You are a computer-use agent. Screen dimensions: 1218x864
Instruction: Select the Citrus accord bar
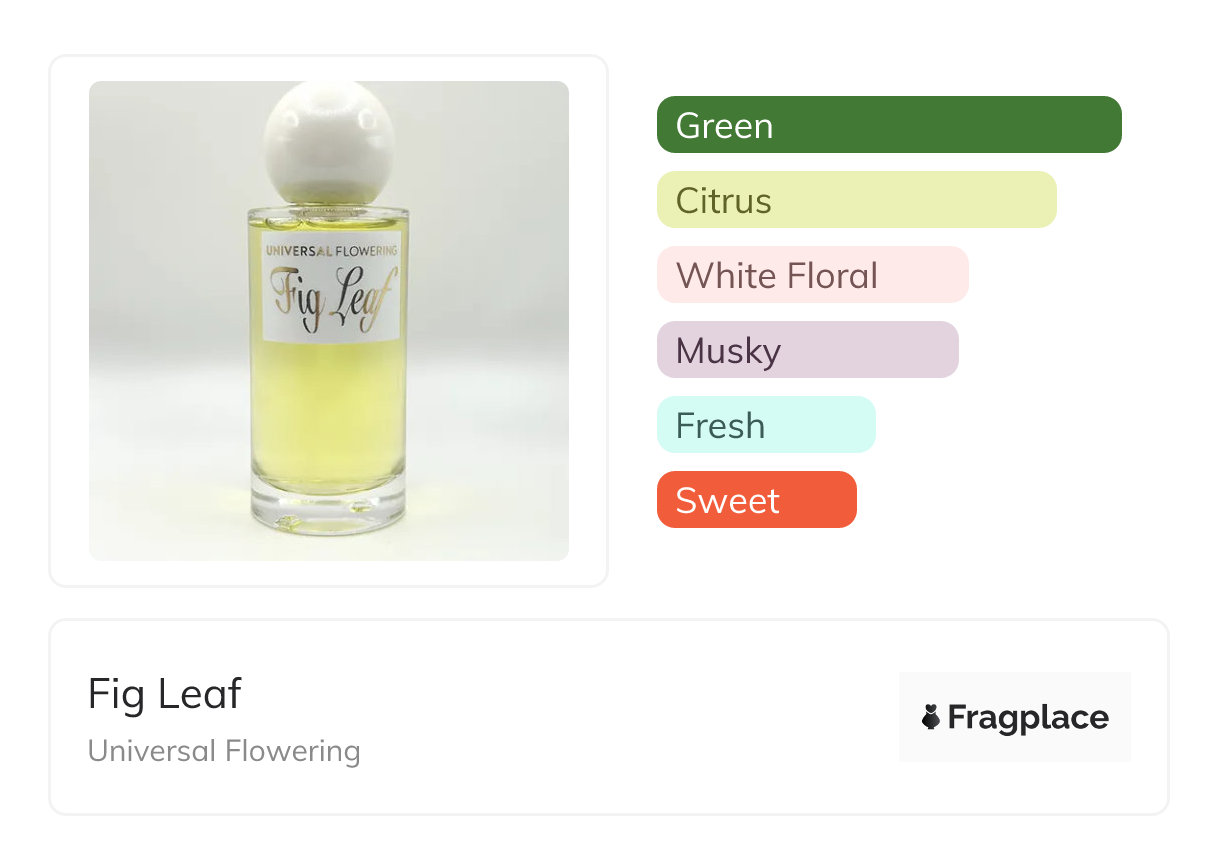856,200
